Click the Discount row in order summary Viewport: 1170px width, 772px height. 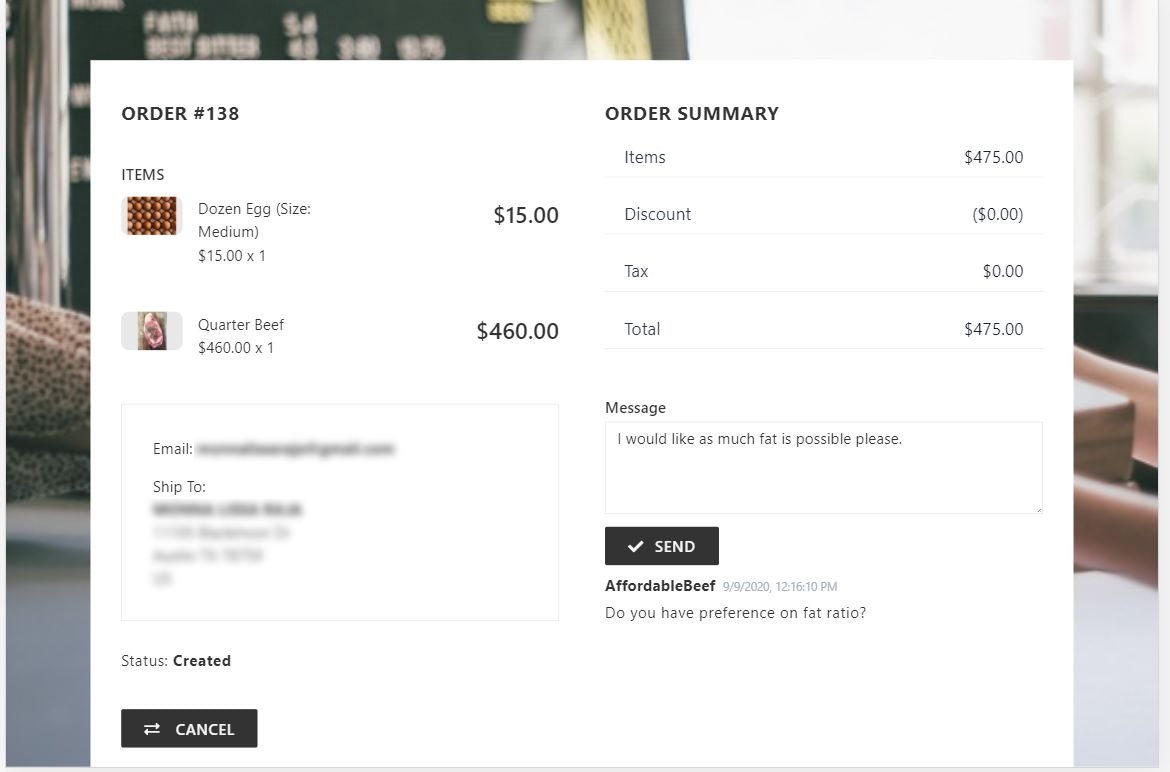(823, 214)
